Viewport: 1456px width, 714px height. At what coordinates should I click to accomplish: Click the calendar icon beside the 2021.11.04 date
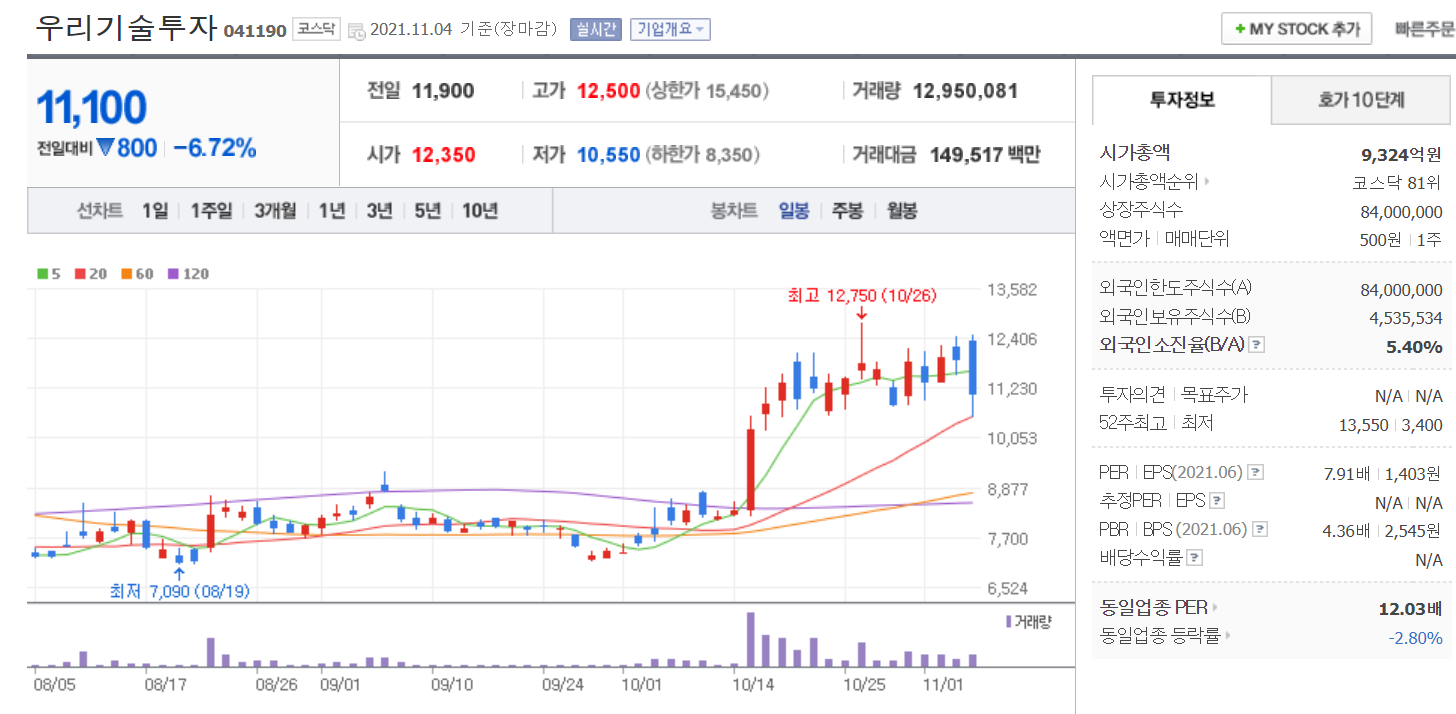pos(357,31)
